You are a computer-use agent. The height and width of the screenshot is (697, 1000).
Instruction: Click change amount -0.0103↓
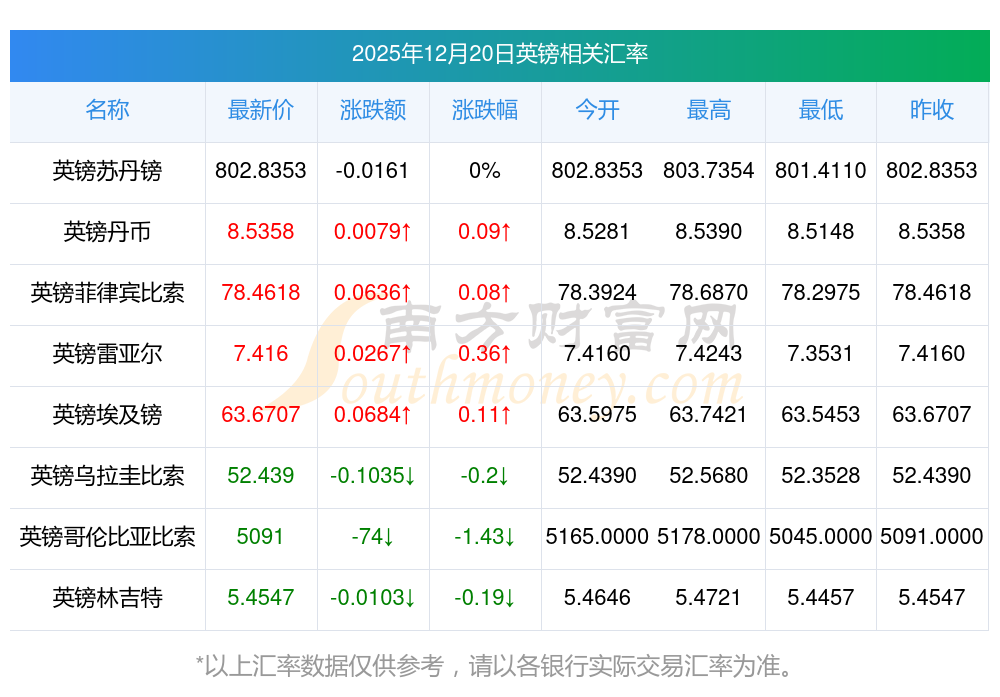point(373,598)
